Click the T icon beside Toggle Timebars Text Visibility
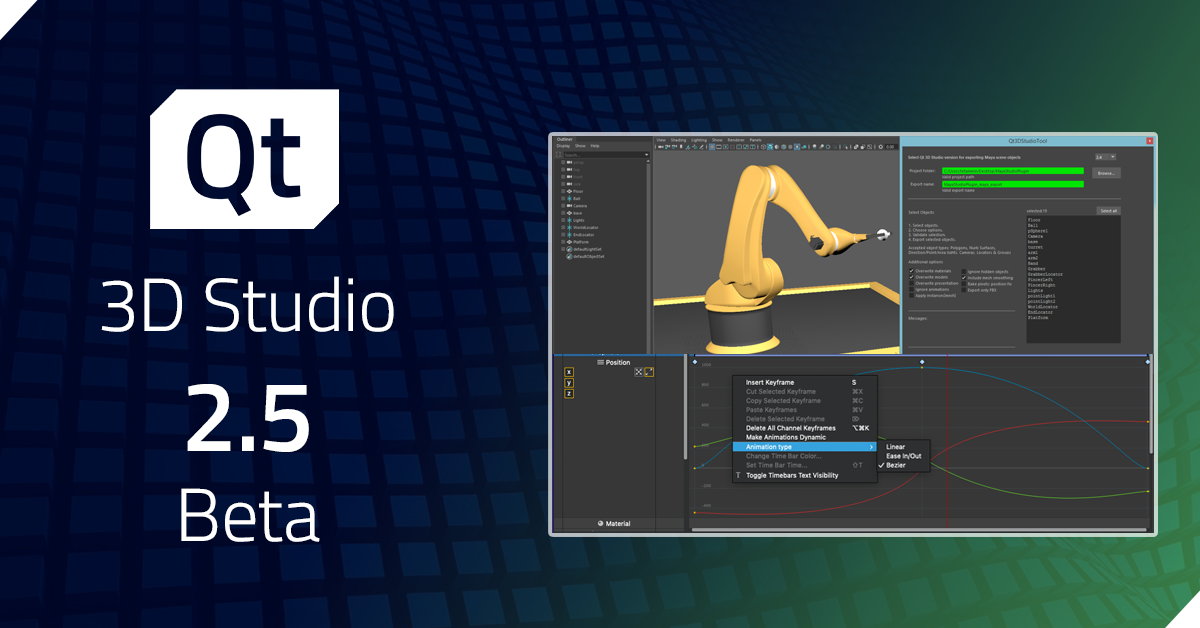This screenshot has height=628, width=1200. pos(738,475)
